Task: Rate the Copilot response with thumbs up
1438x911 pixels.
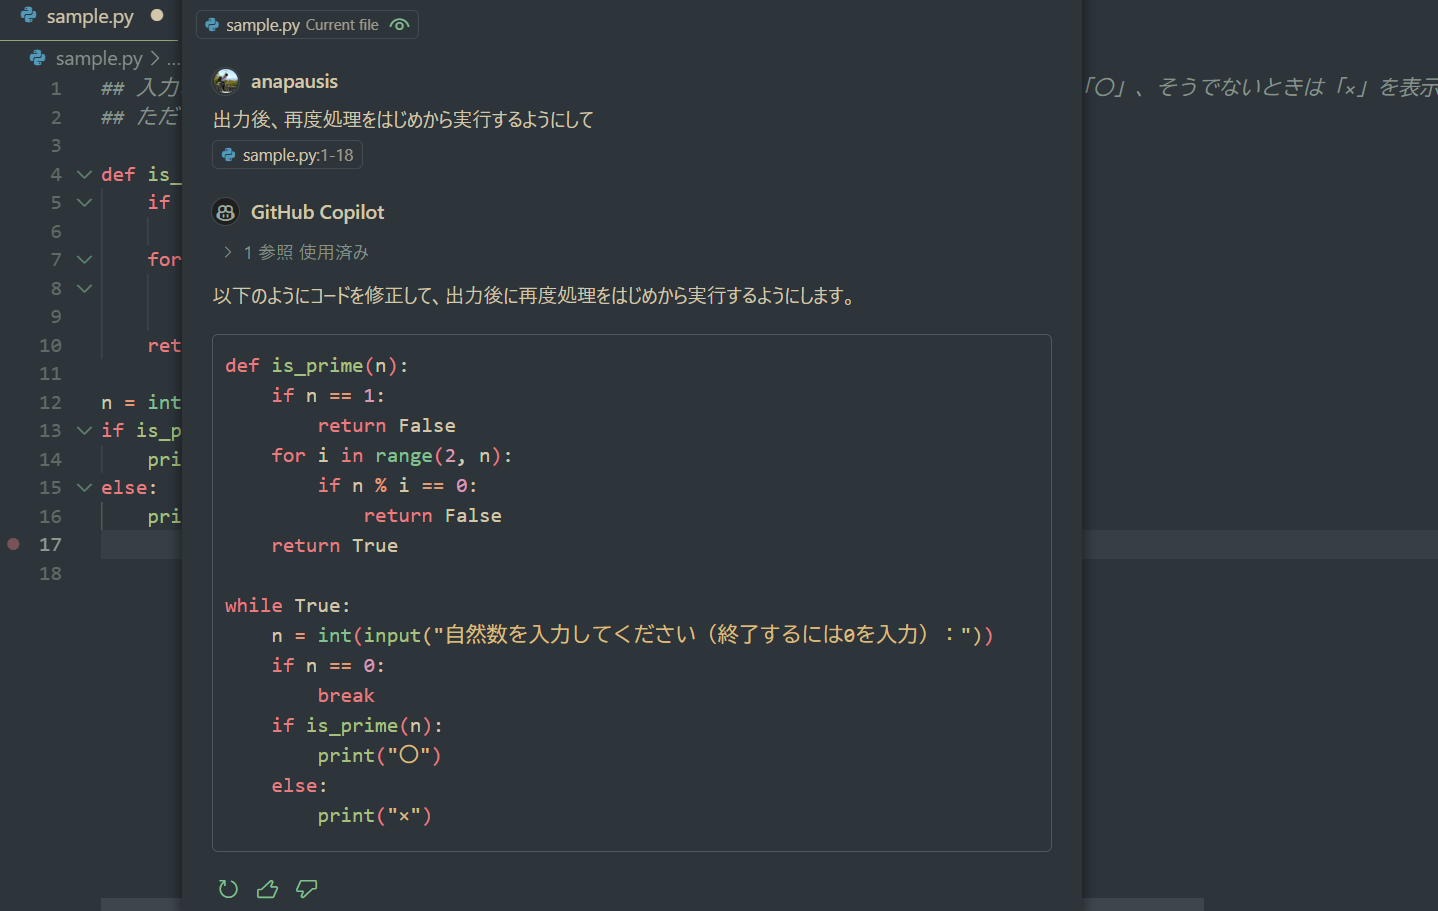Action: (x=267, y=889)
